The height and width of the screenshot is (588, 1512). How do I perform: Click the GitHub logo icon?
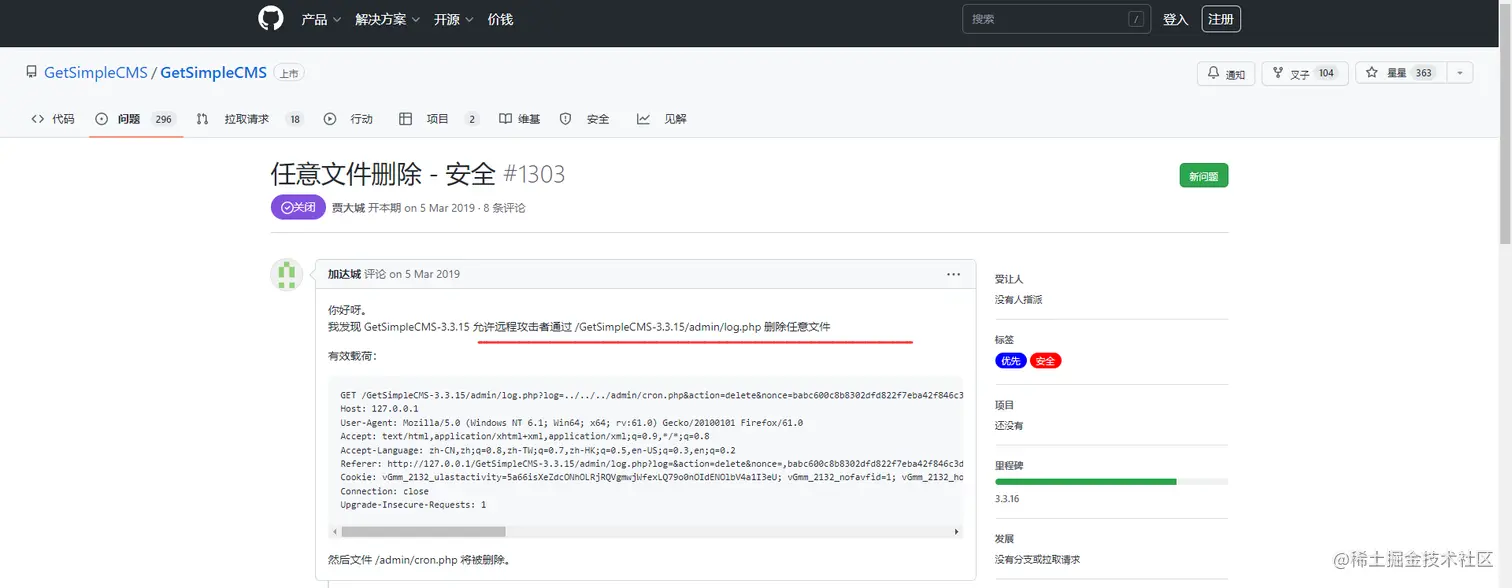(271, 19)
